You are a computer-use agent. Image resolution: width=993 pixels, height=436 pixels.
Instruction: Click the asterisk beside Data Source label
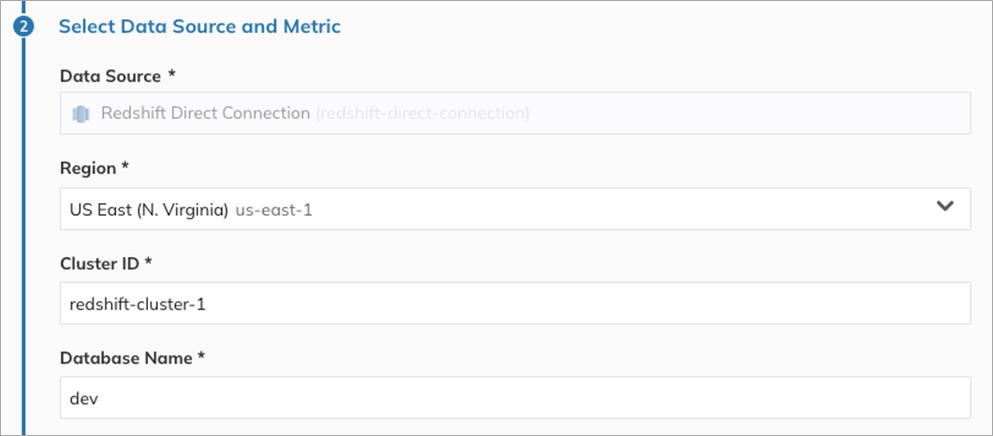(x=172, y=76)
